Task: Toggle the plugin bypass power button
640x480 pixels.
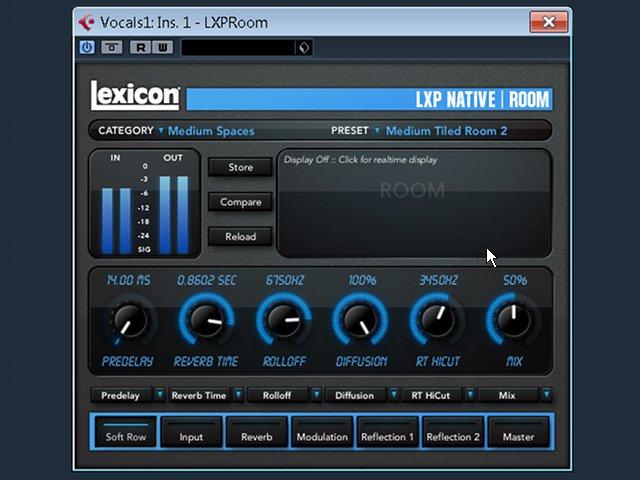Action: coord(87,48)
